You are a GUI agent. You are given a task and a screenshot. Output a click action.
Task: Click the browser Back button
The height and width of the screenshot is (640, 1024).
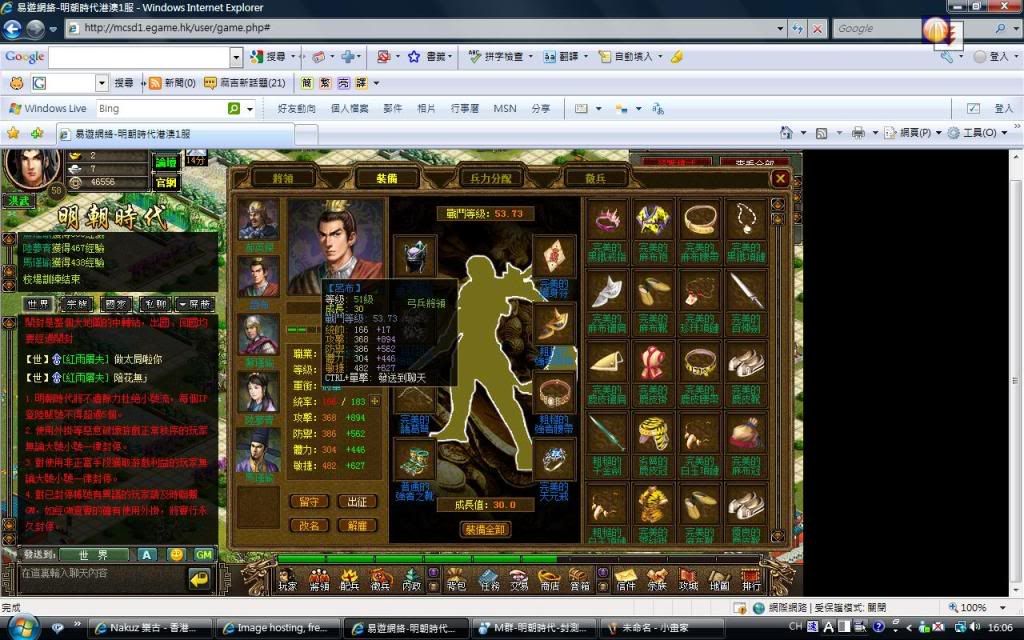tap(12, 29)
